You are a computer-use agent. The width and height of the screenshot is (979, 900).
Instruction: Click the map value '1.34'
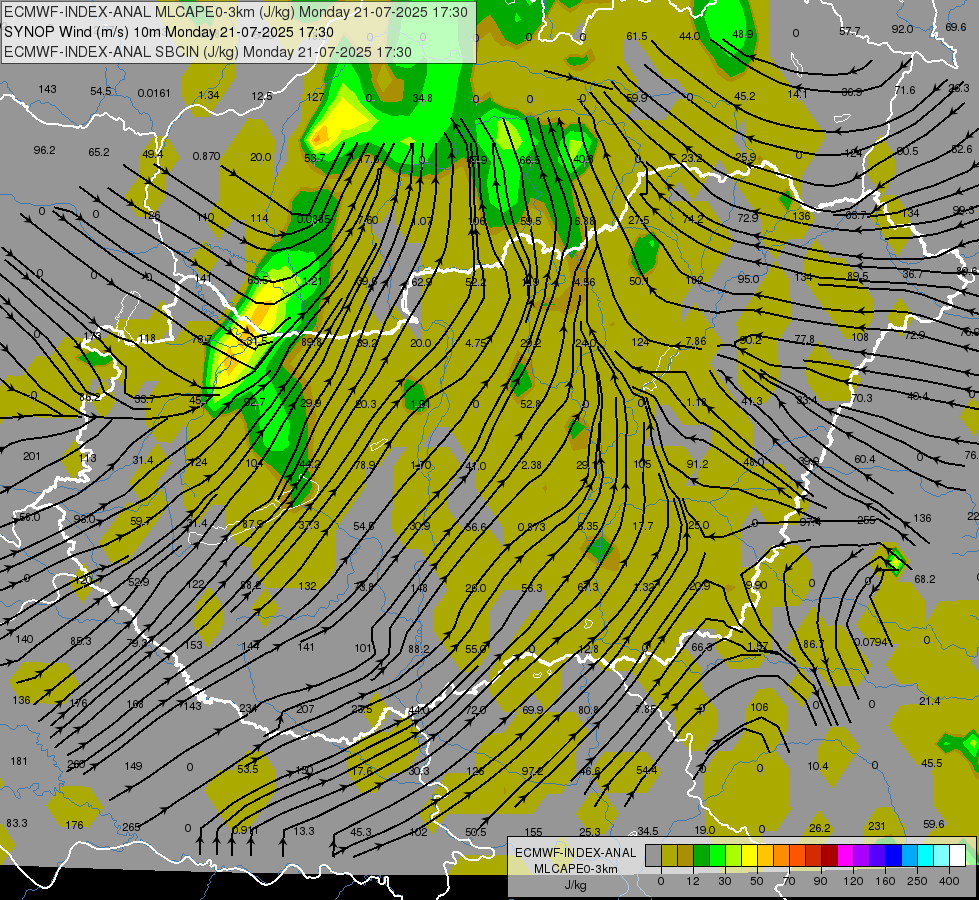209,95
